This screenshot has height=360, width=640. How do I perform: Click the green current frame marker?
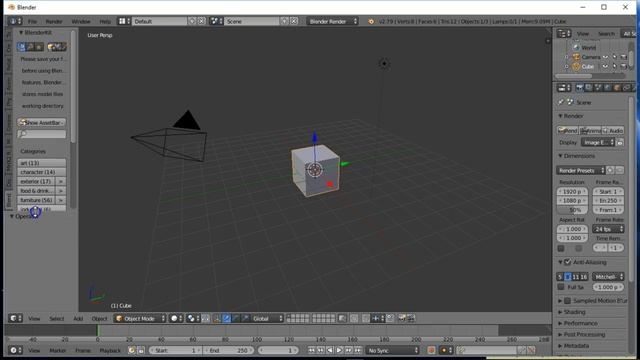point(98,330)
